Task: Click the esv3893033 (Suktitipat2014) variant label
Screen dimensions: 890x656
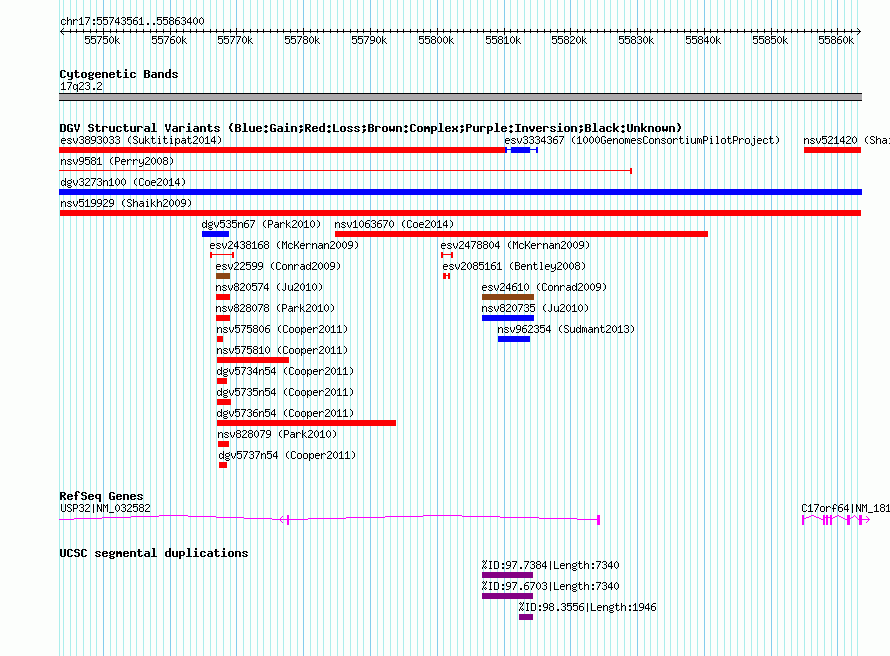Action: click(141, 140)
